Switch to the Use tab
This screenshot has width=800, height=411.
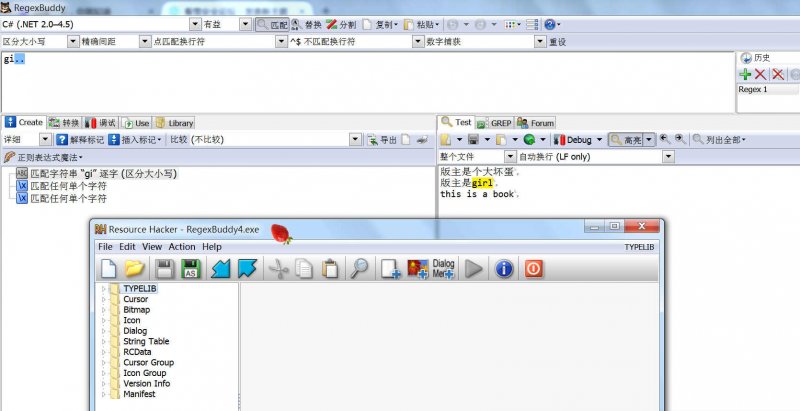coord(136,123)
